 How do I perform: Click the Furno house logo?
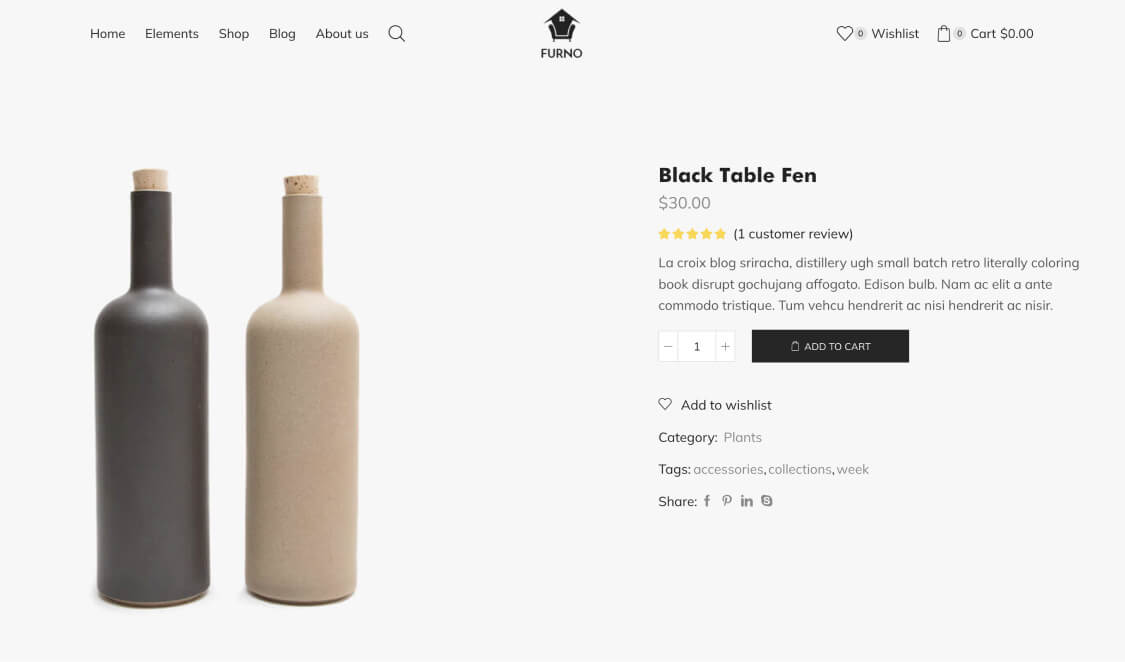pyautogui.click(x=561, y=33)
